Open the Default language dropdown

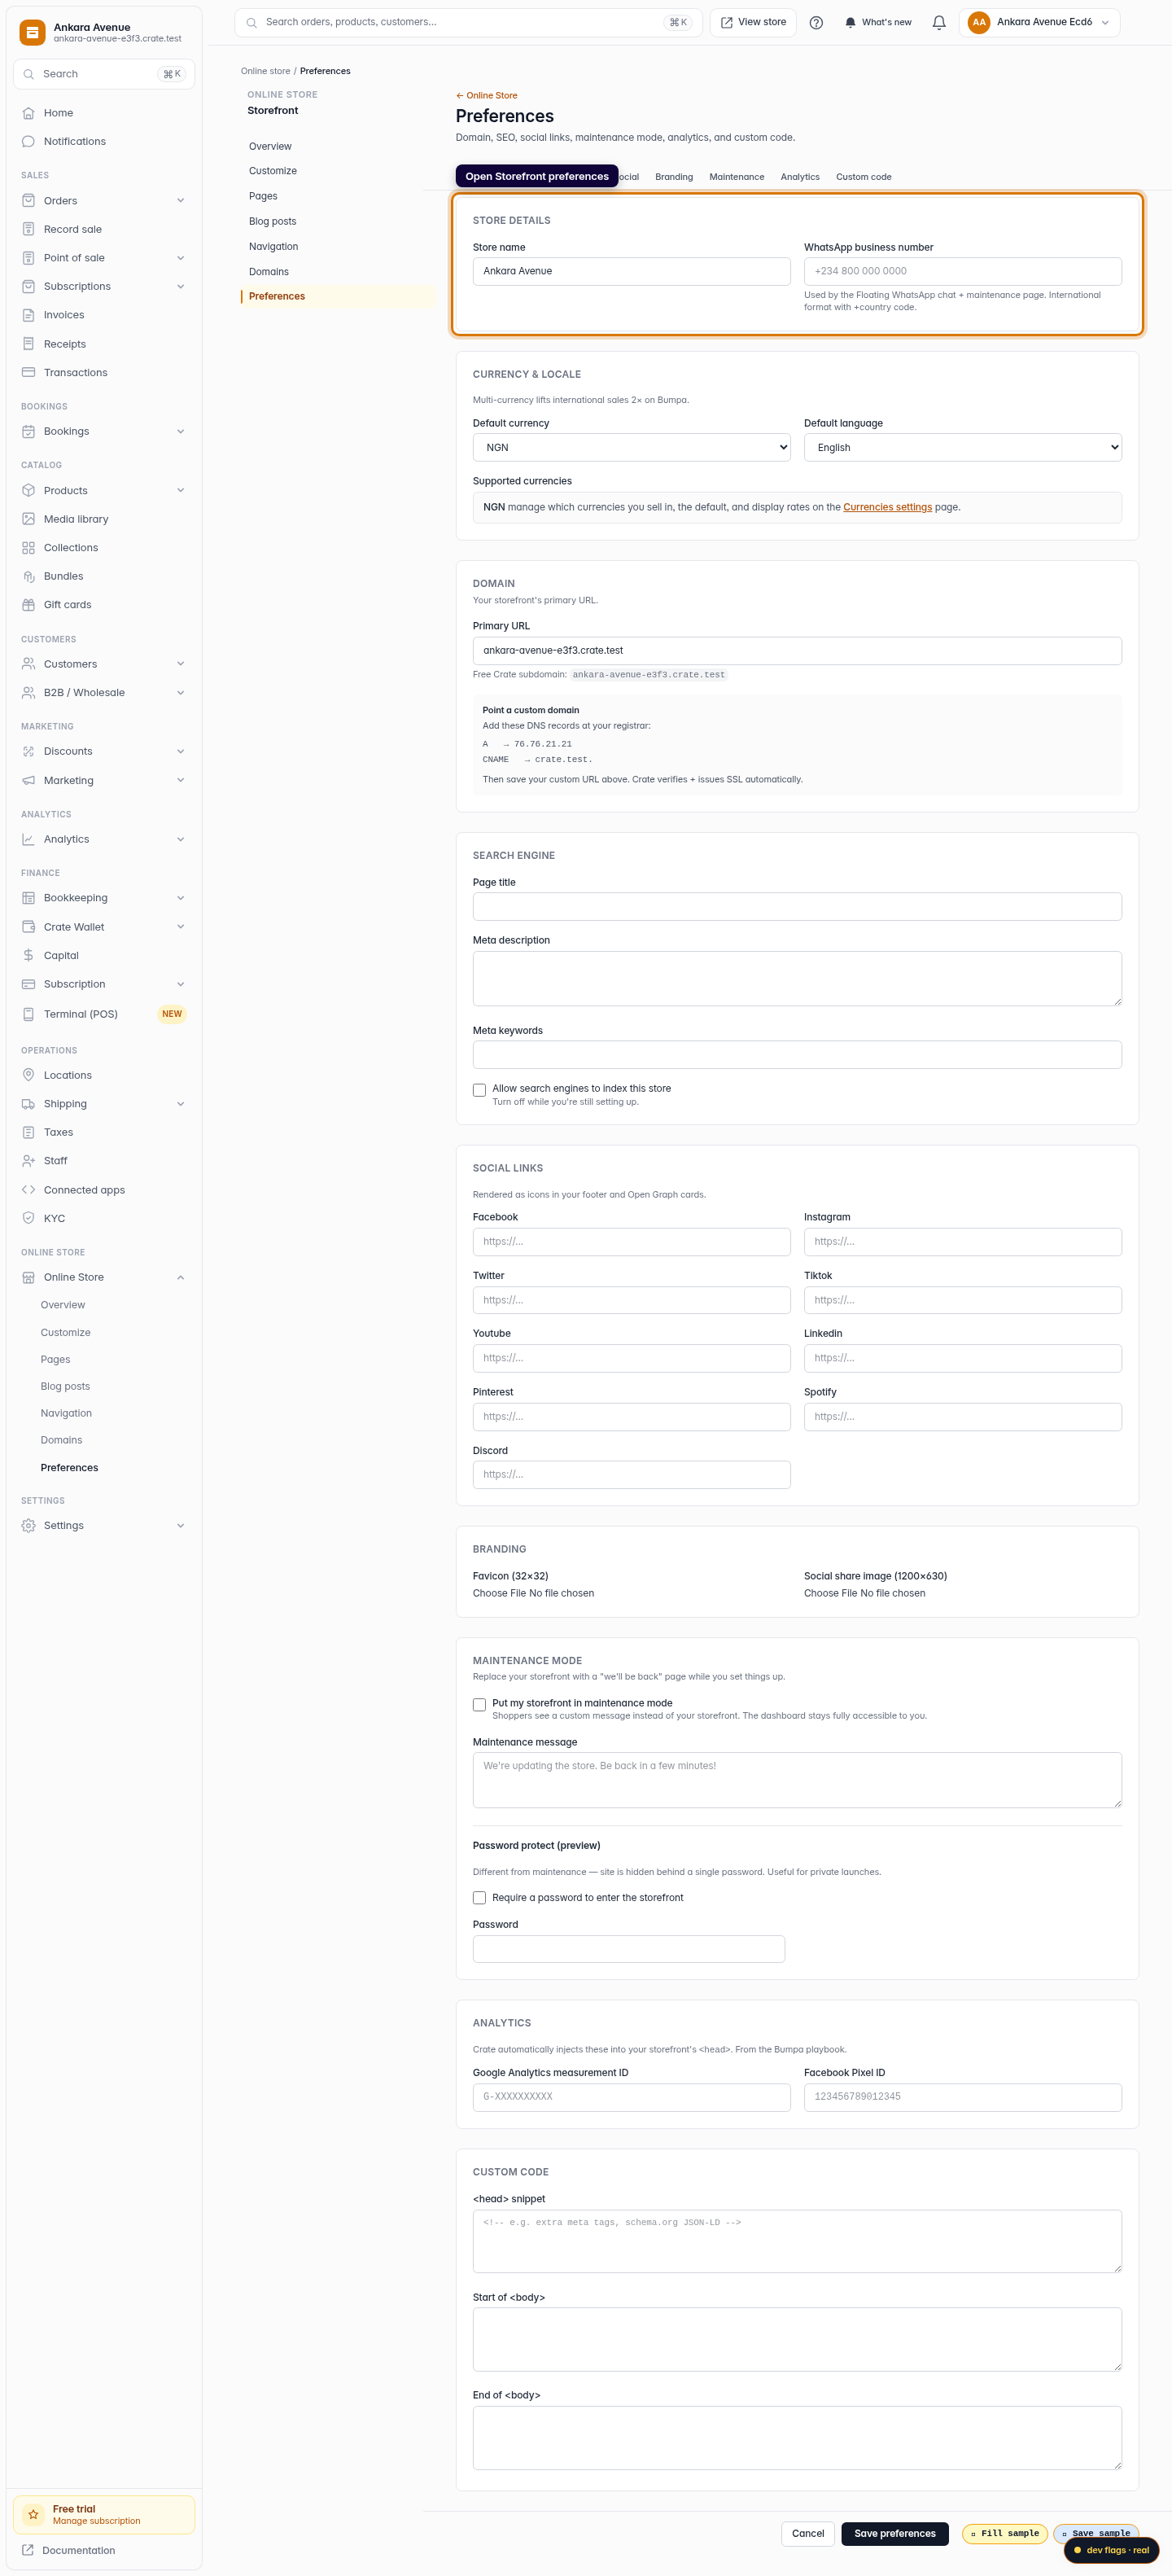pyautogui.click(x=963, y=448)
